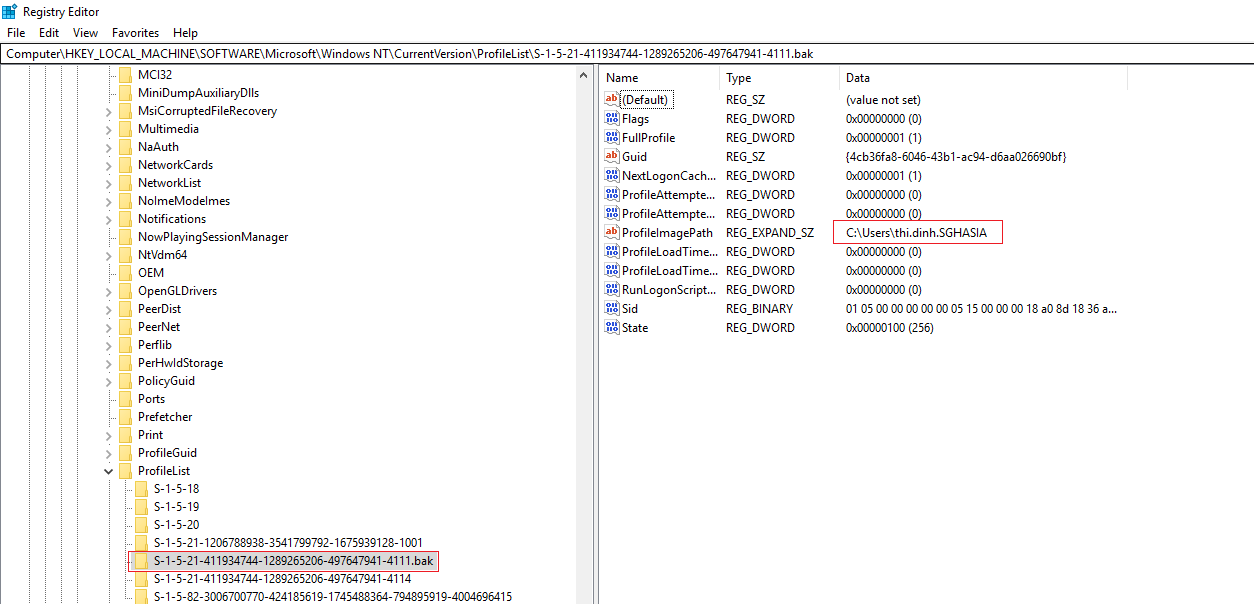Open the Help menu
The width and height of the screenshot is (1254, 604).
pos(186,33)
